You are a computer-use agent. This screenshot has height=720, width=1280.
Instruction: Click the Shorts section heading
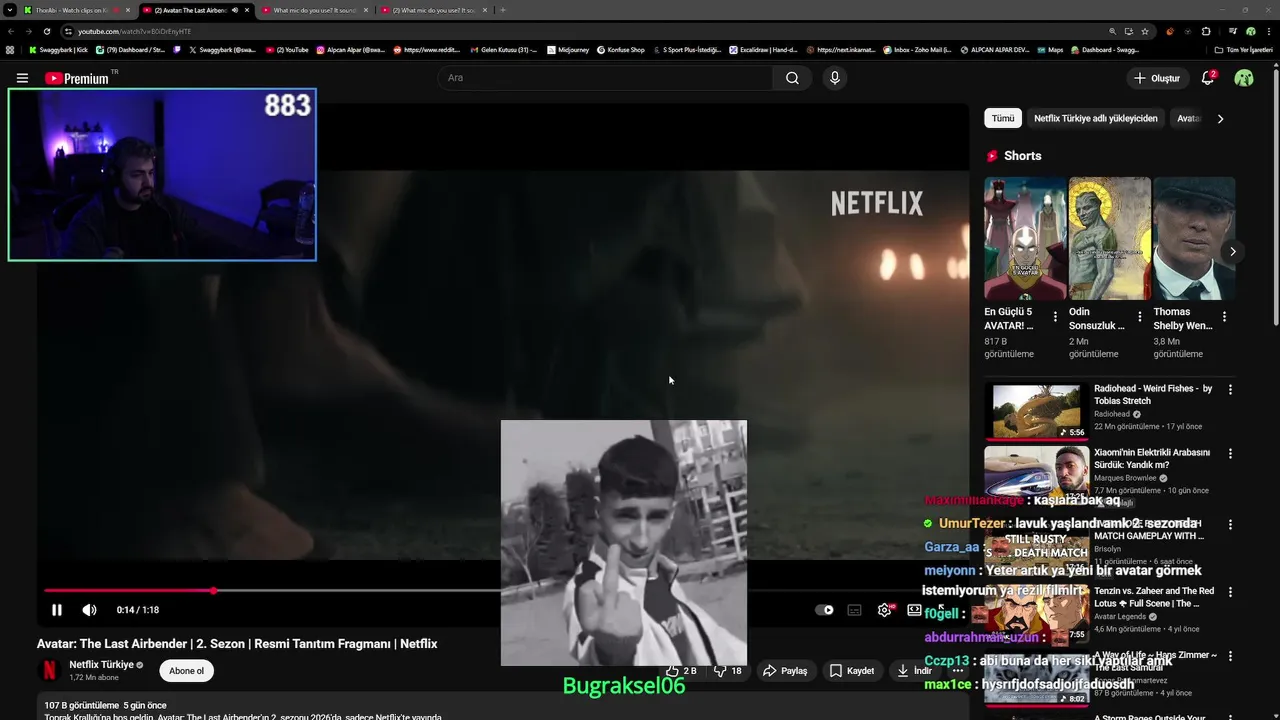click(x=1022, y=156)
